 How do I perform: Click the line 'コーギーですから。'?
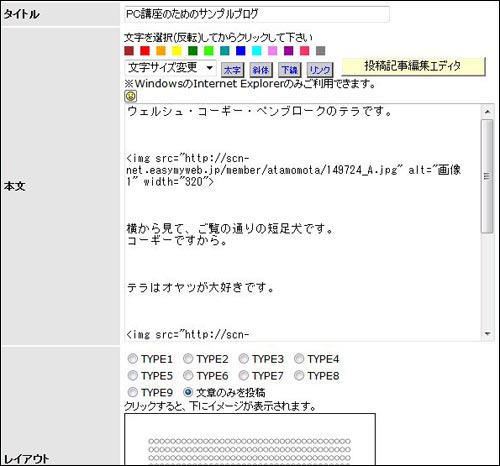pyautogui.click(x=177, y=240)
